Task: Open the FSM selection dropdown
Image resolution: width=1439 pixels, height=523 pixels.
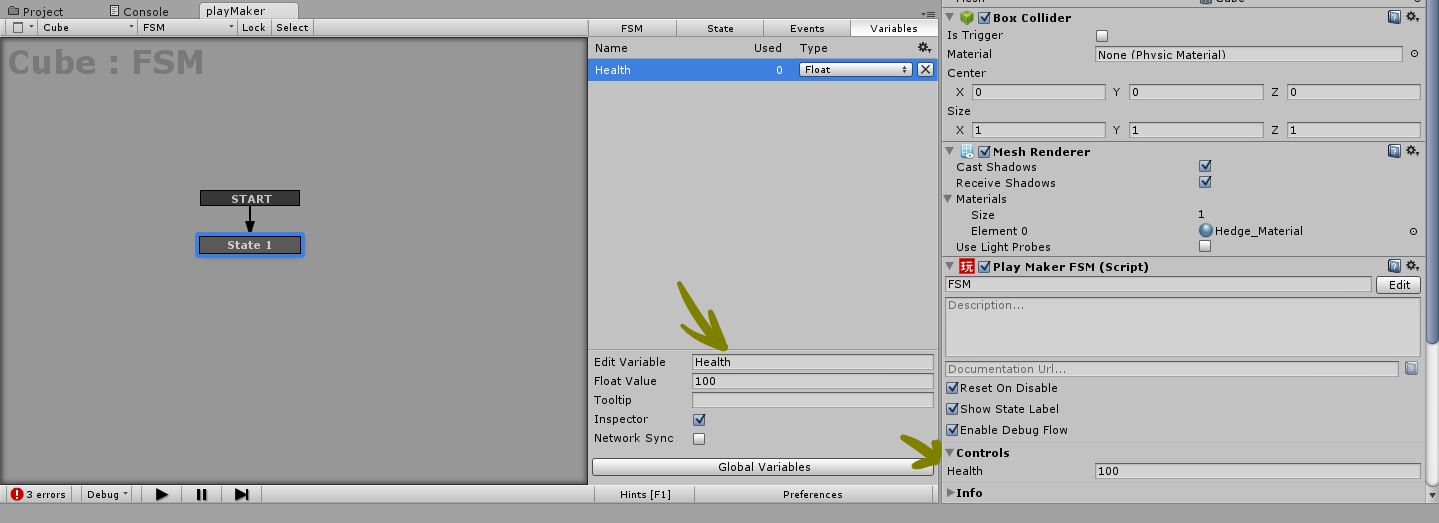Action: click(x=188, y=27)
